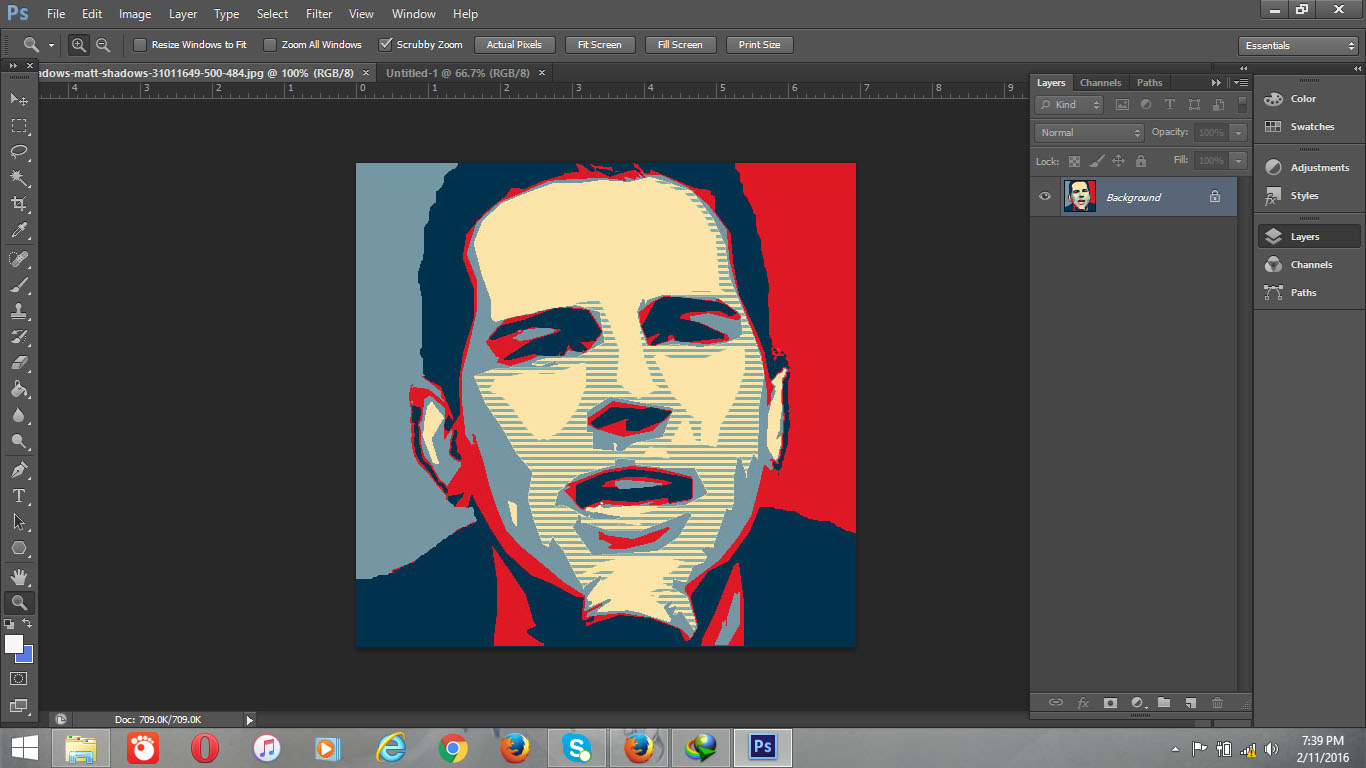Viewport: 1366px width, 768px height.
Task: Select the Rectangular Marquee tool
Action: tap(19, 126)
